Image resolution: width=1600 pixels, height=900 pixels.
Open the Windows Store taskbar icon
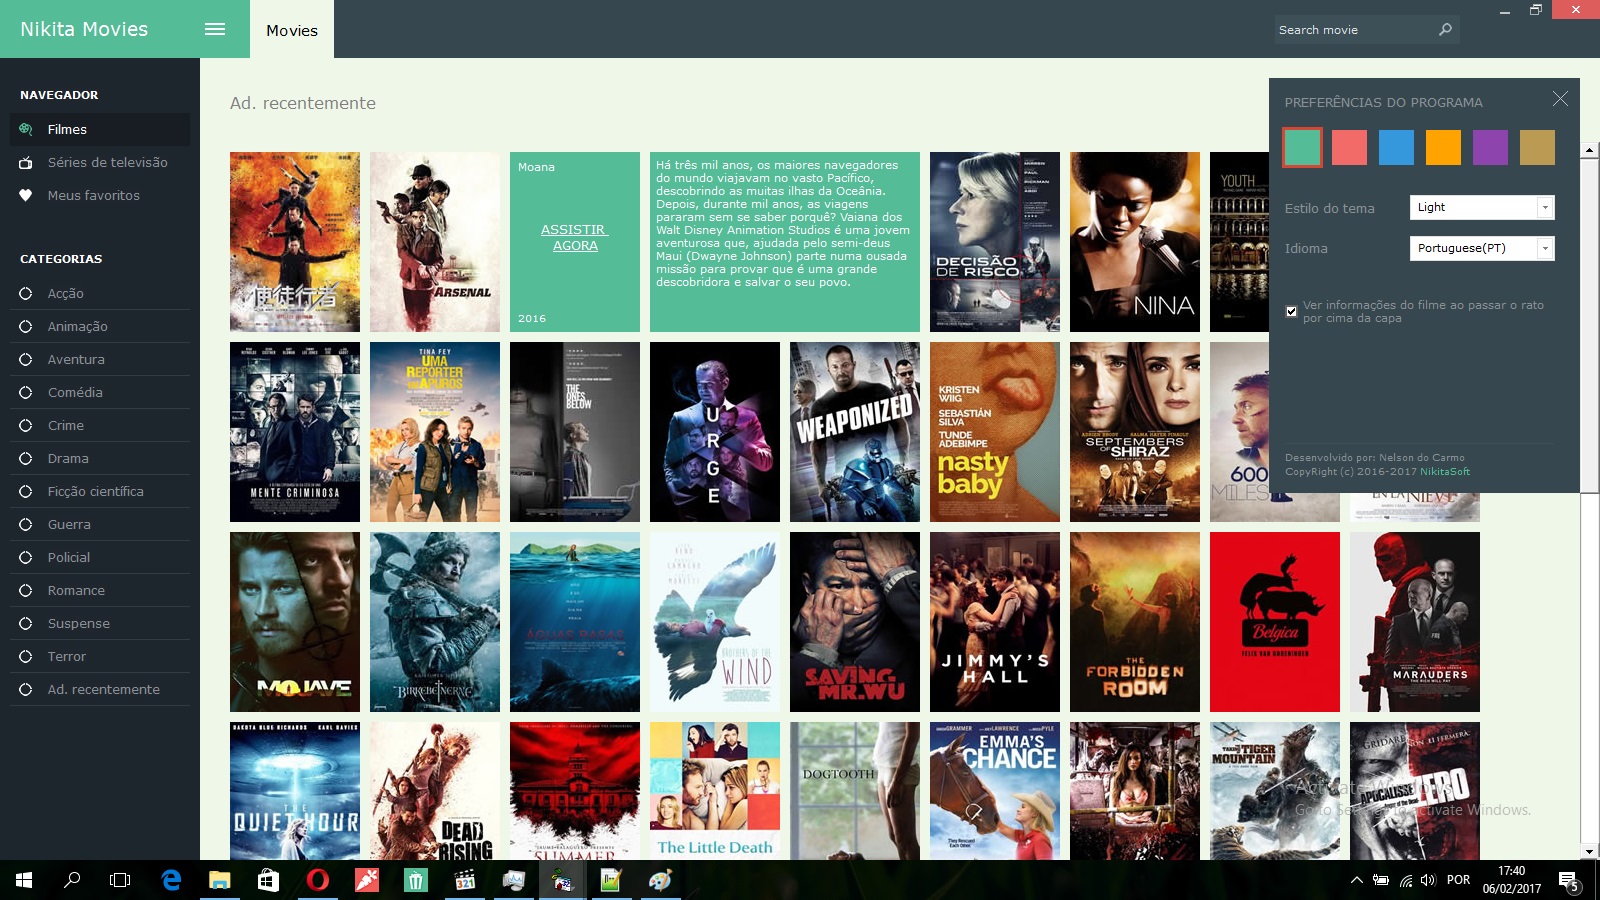click(x=268, y=880)
